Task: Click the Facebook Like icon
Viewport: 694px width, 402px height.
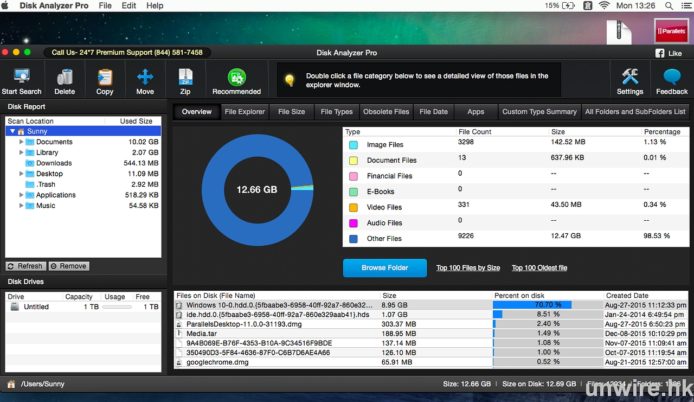Action: 660,53
